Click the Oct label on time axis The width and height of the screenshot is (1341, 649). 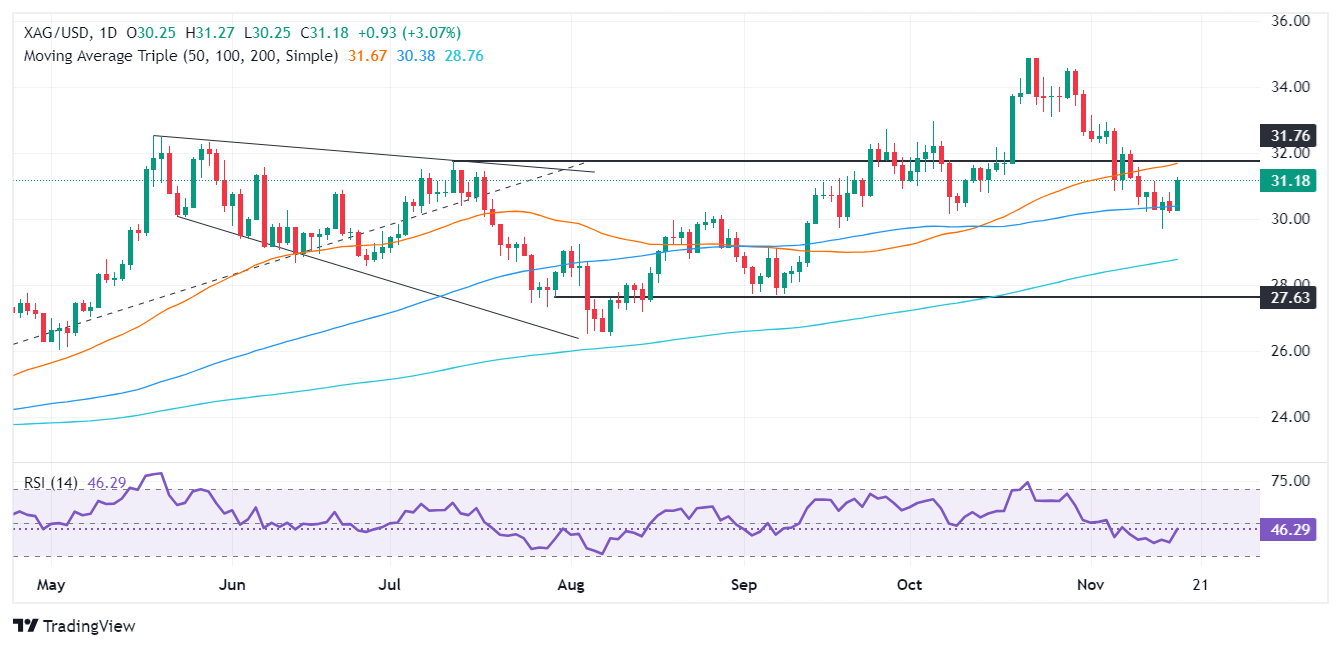909,582
